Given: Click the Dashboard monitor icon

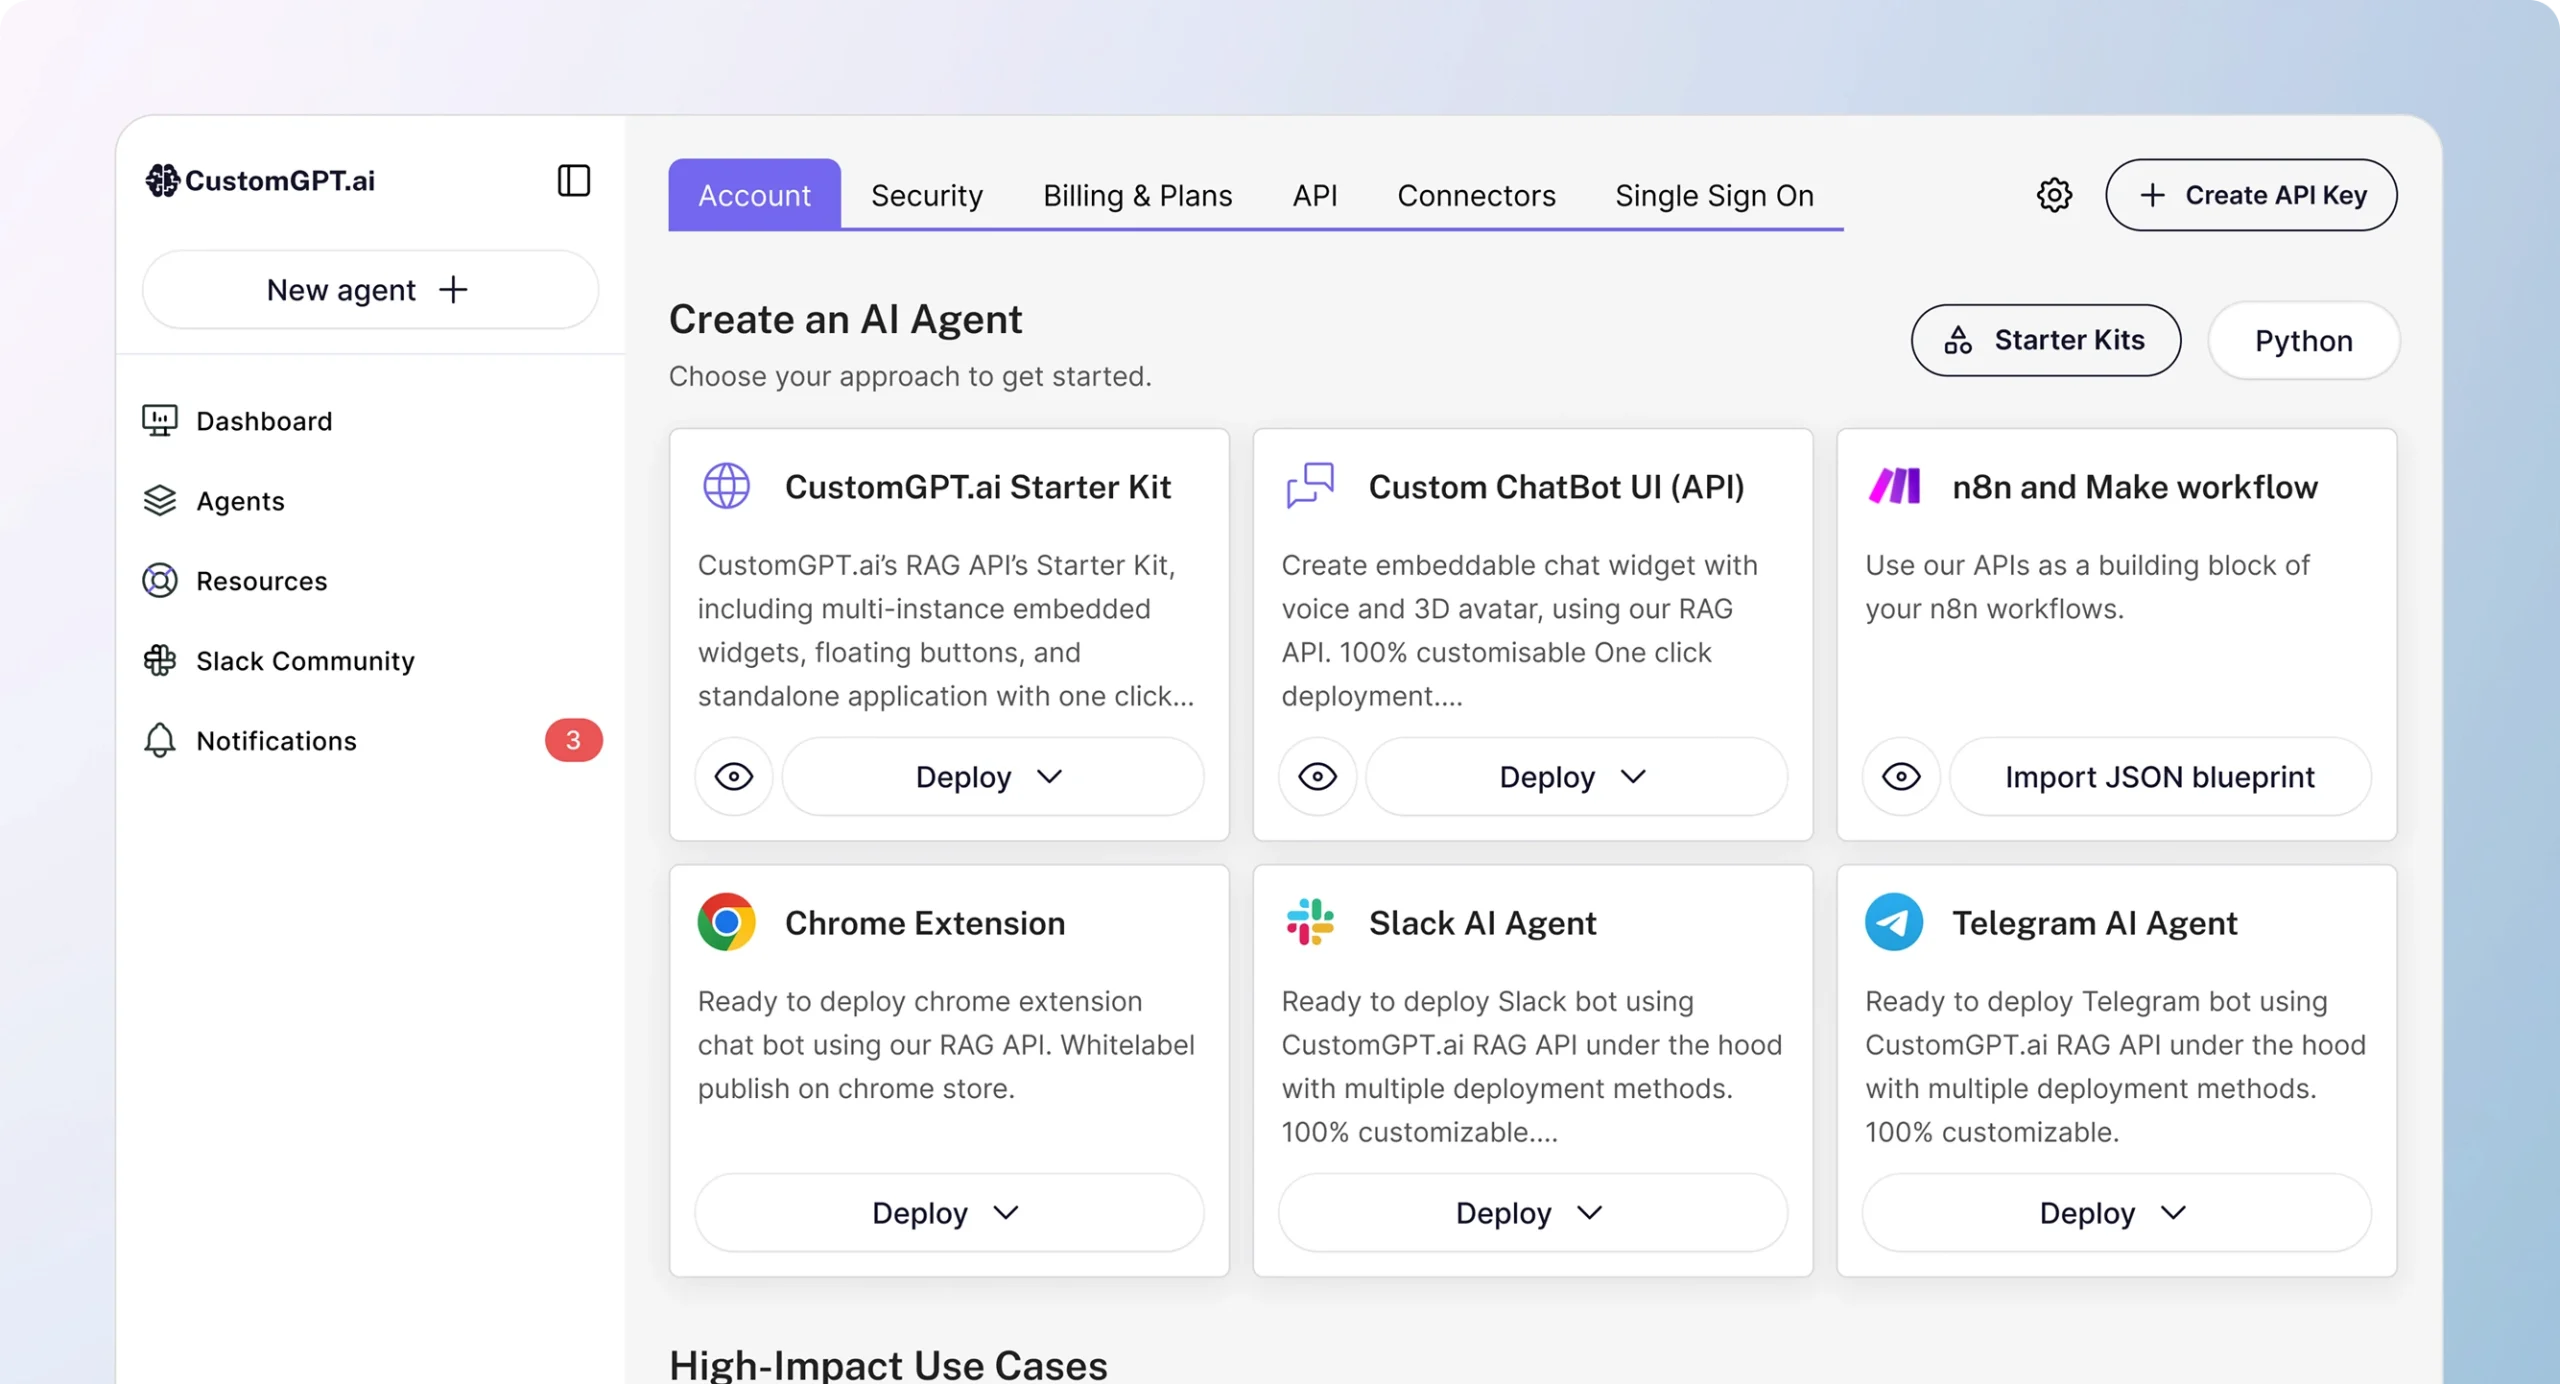Looking at the screenshot, I should click(x=160, y=421).
